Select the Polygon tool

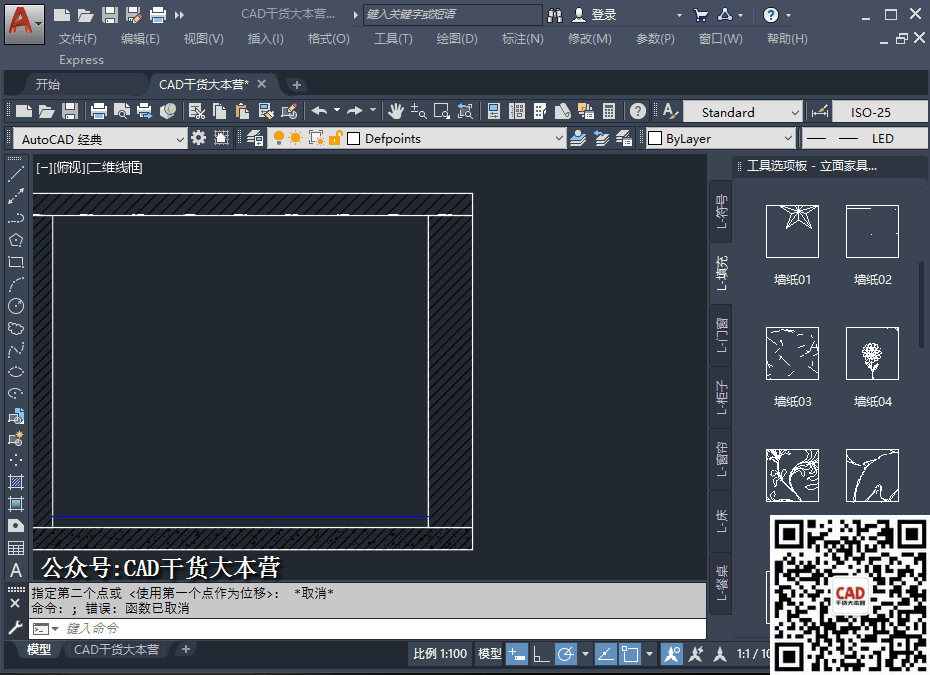pos(16,240)
